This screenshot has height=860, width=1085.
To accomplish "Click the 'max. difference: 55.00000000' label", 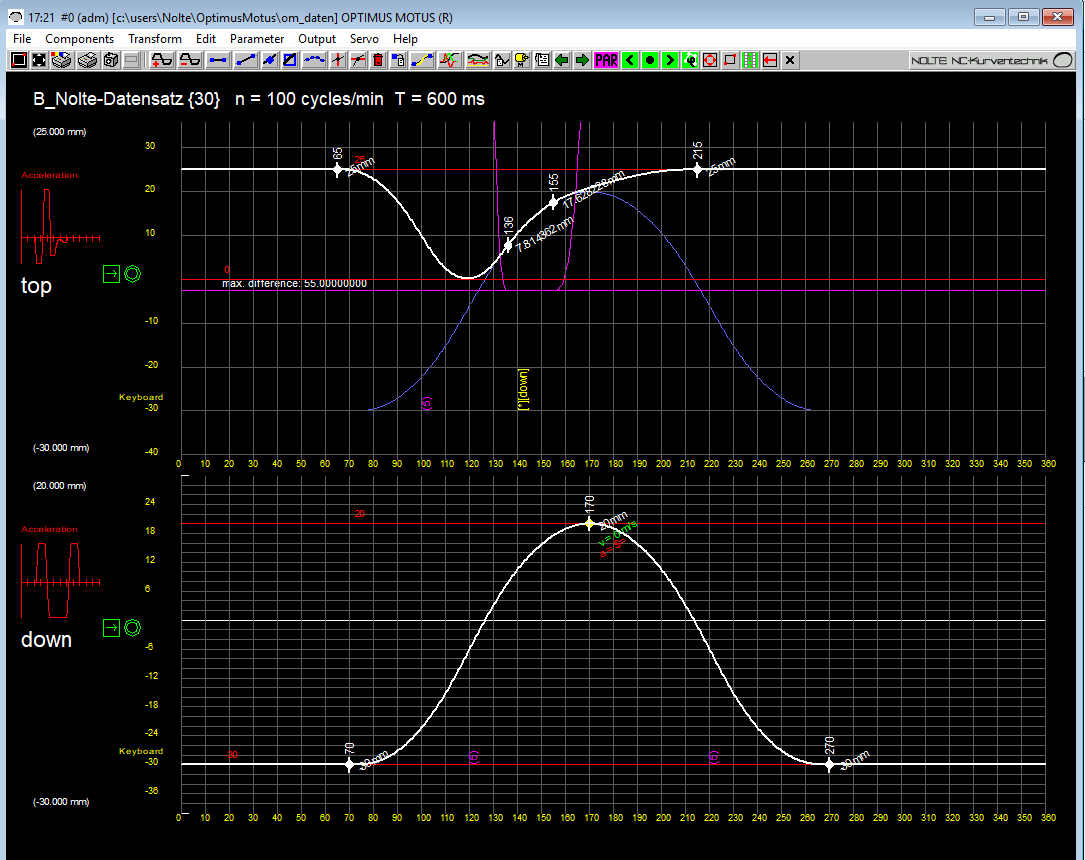I will pos(295,283).
